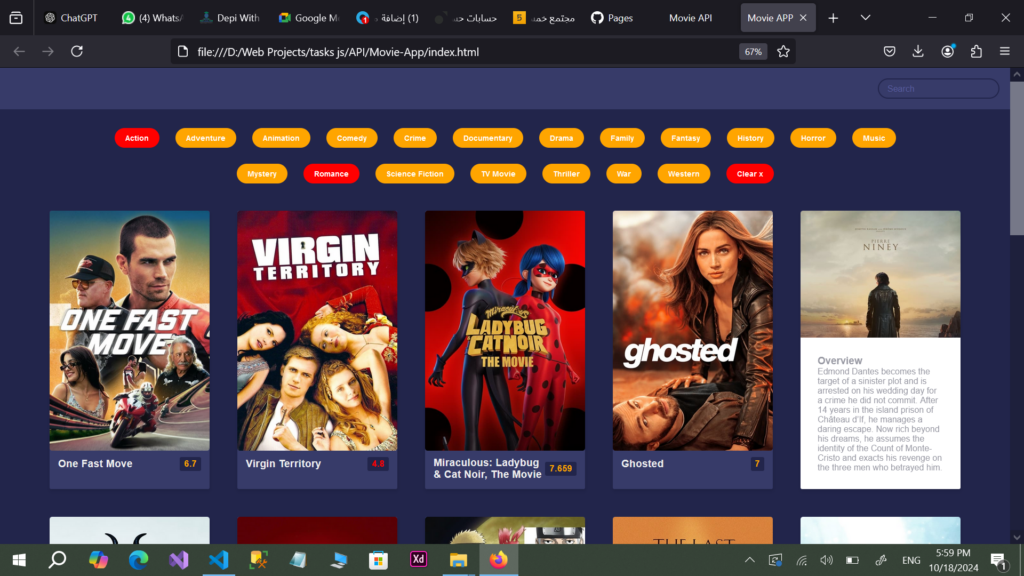Open File Explorer from the taskbar
1024x576 pixels.
[x=458, y=560]
